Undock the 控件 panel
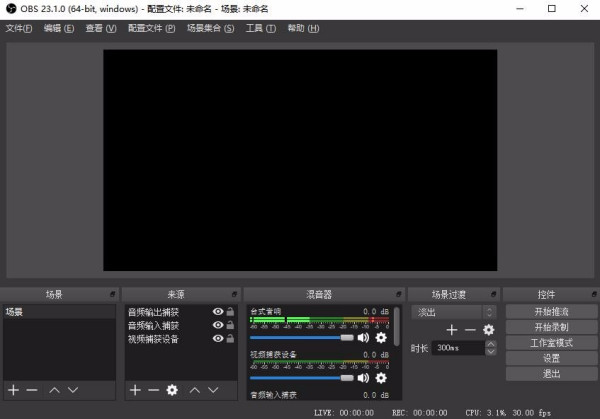 pyautogui.click(x=594, y=294)
